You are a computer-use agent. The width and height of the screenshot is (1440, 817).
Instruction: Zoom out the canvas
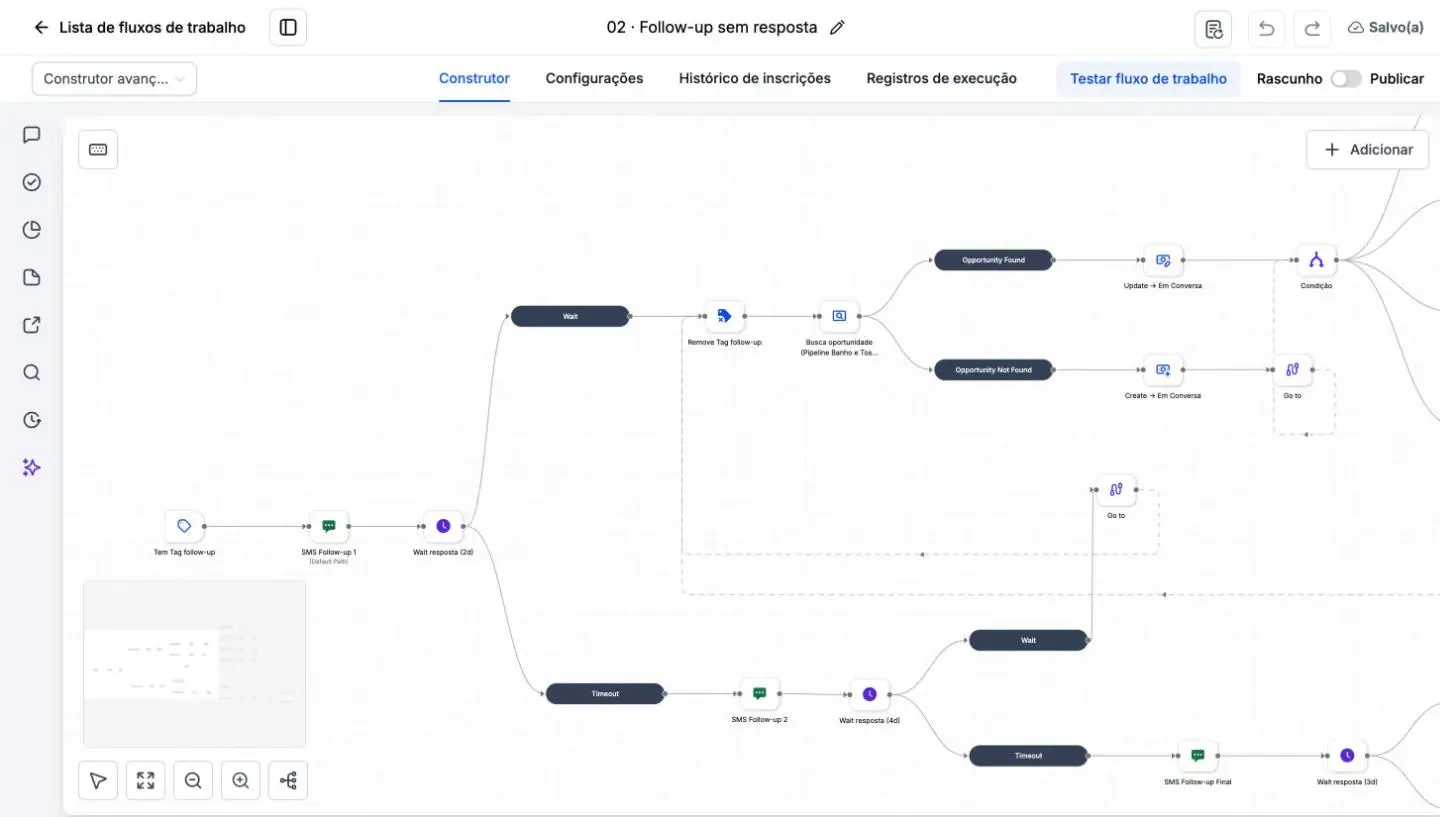tap(193, 781)
